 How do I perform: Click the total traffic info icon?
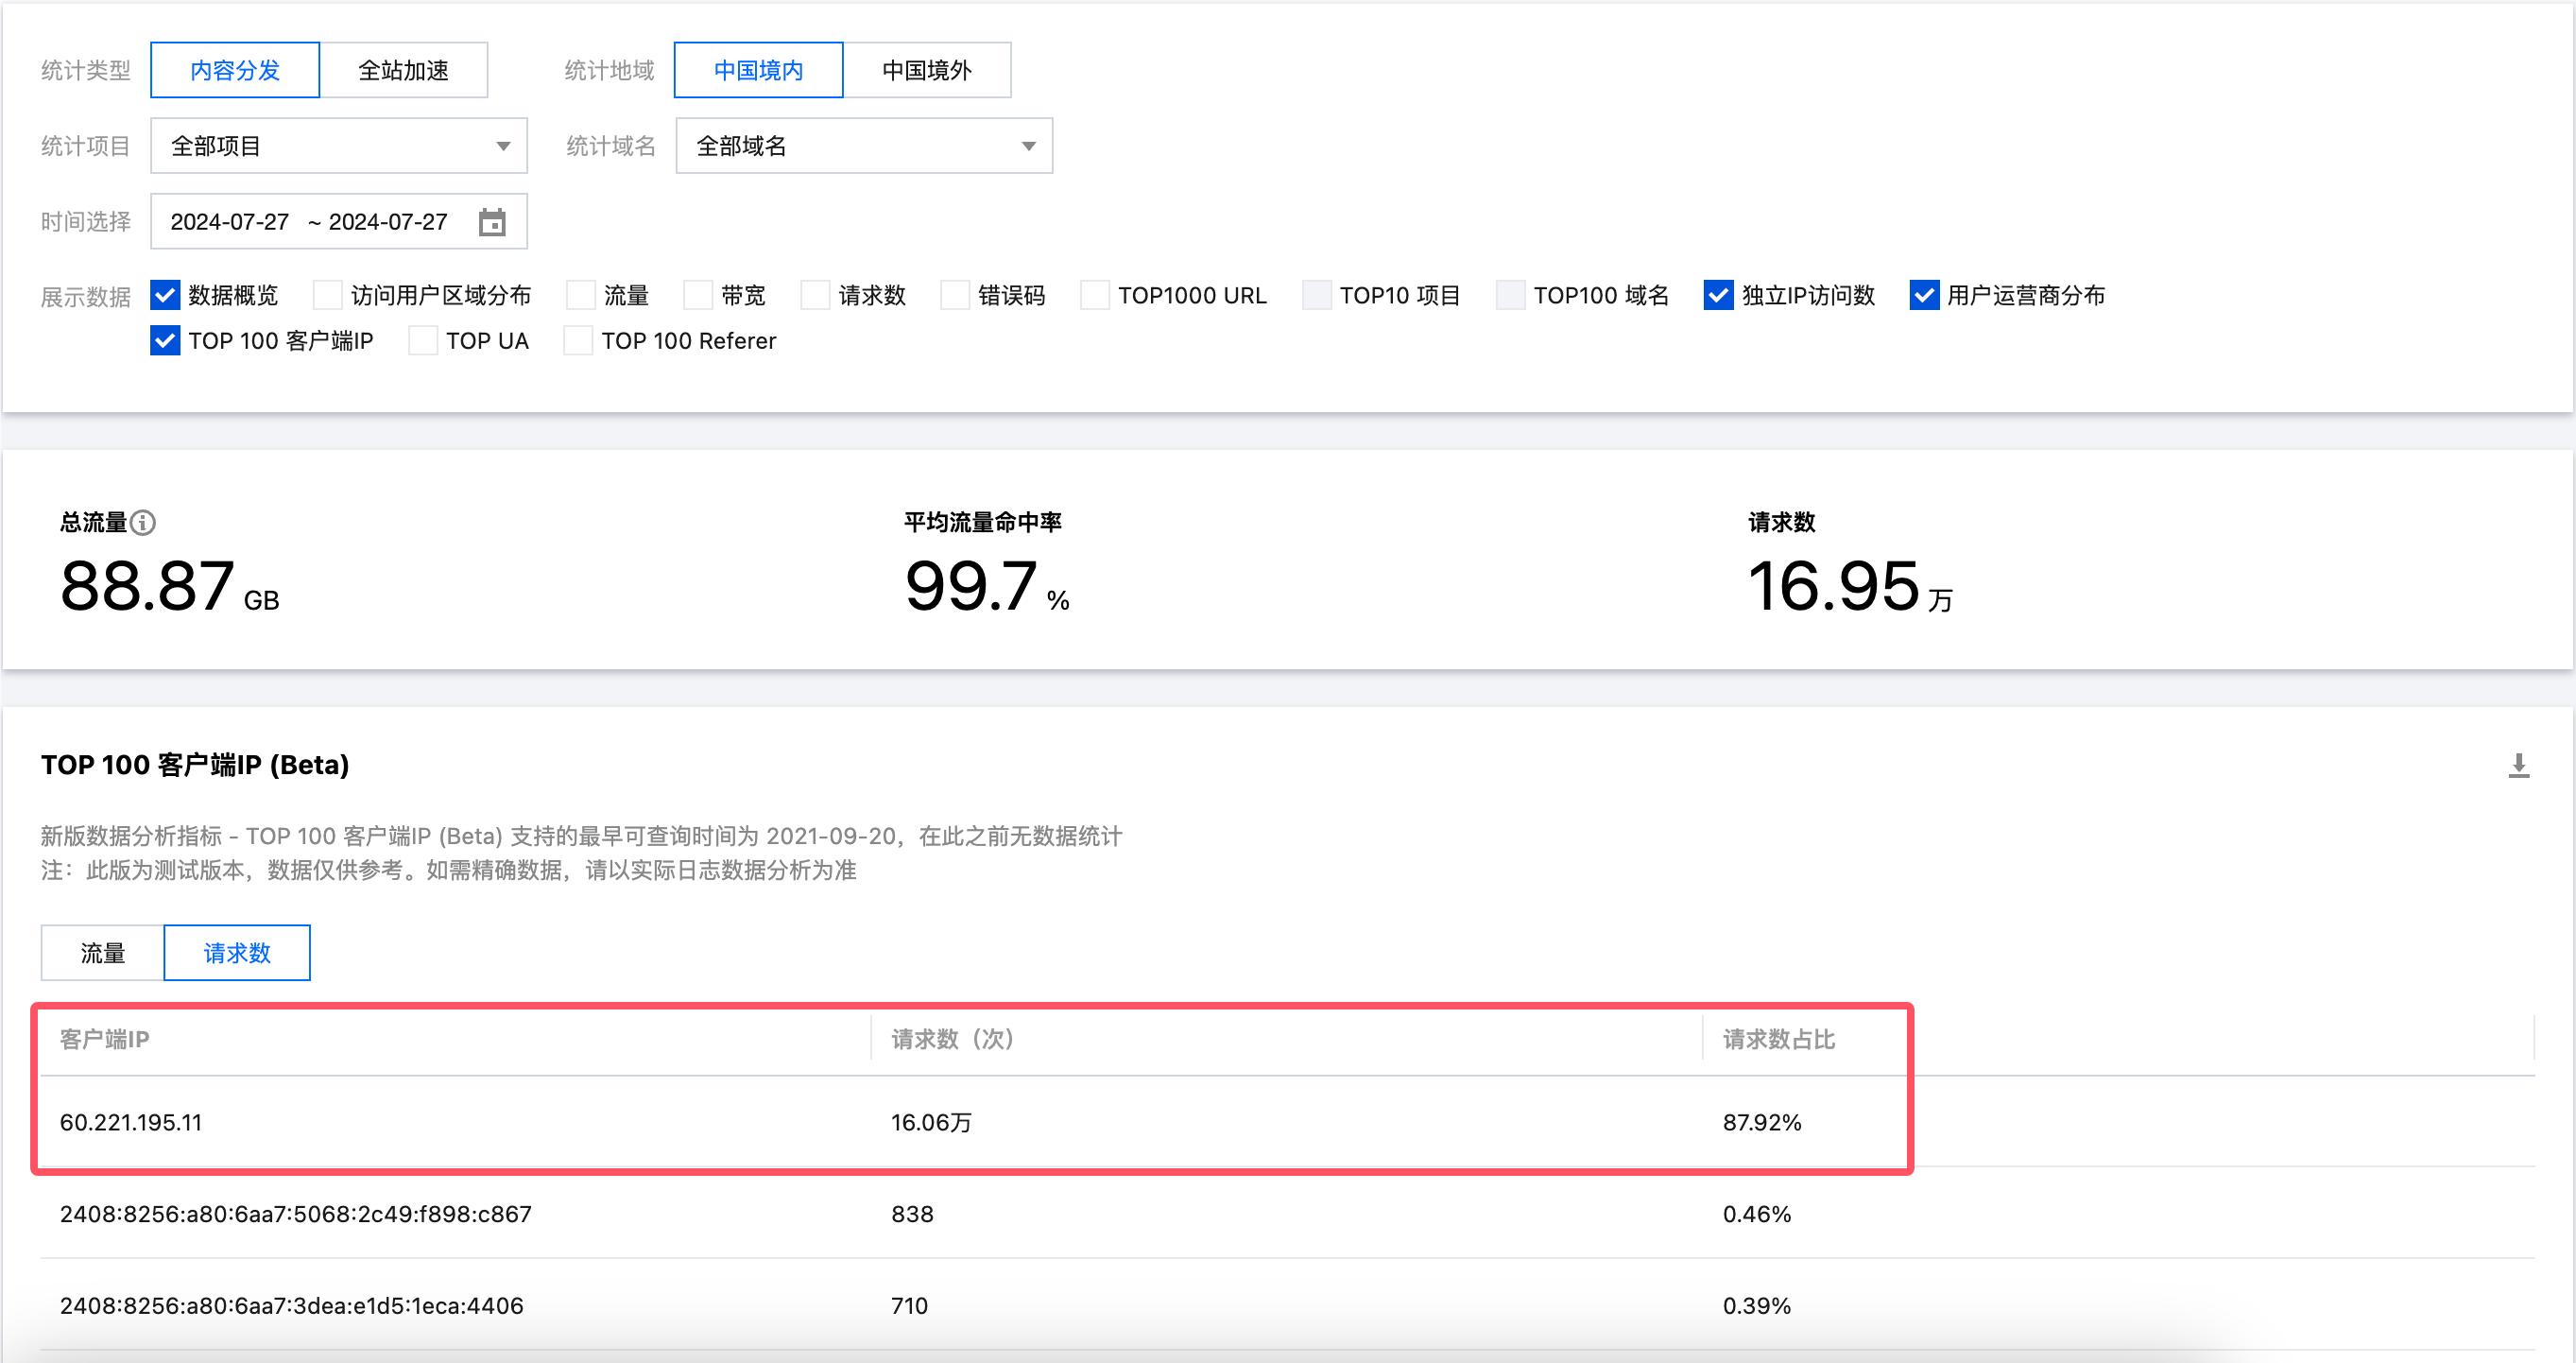point(144,522)
